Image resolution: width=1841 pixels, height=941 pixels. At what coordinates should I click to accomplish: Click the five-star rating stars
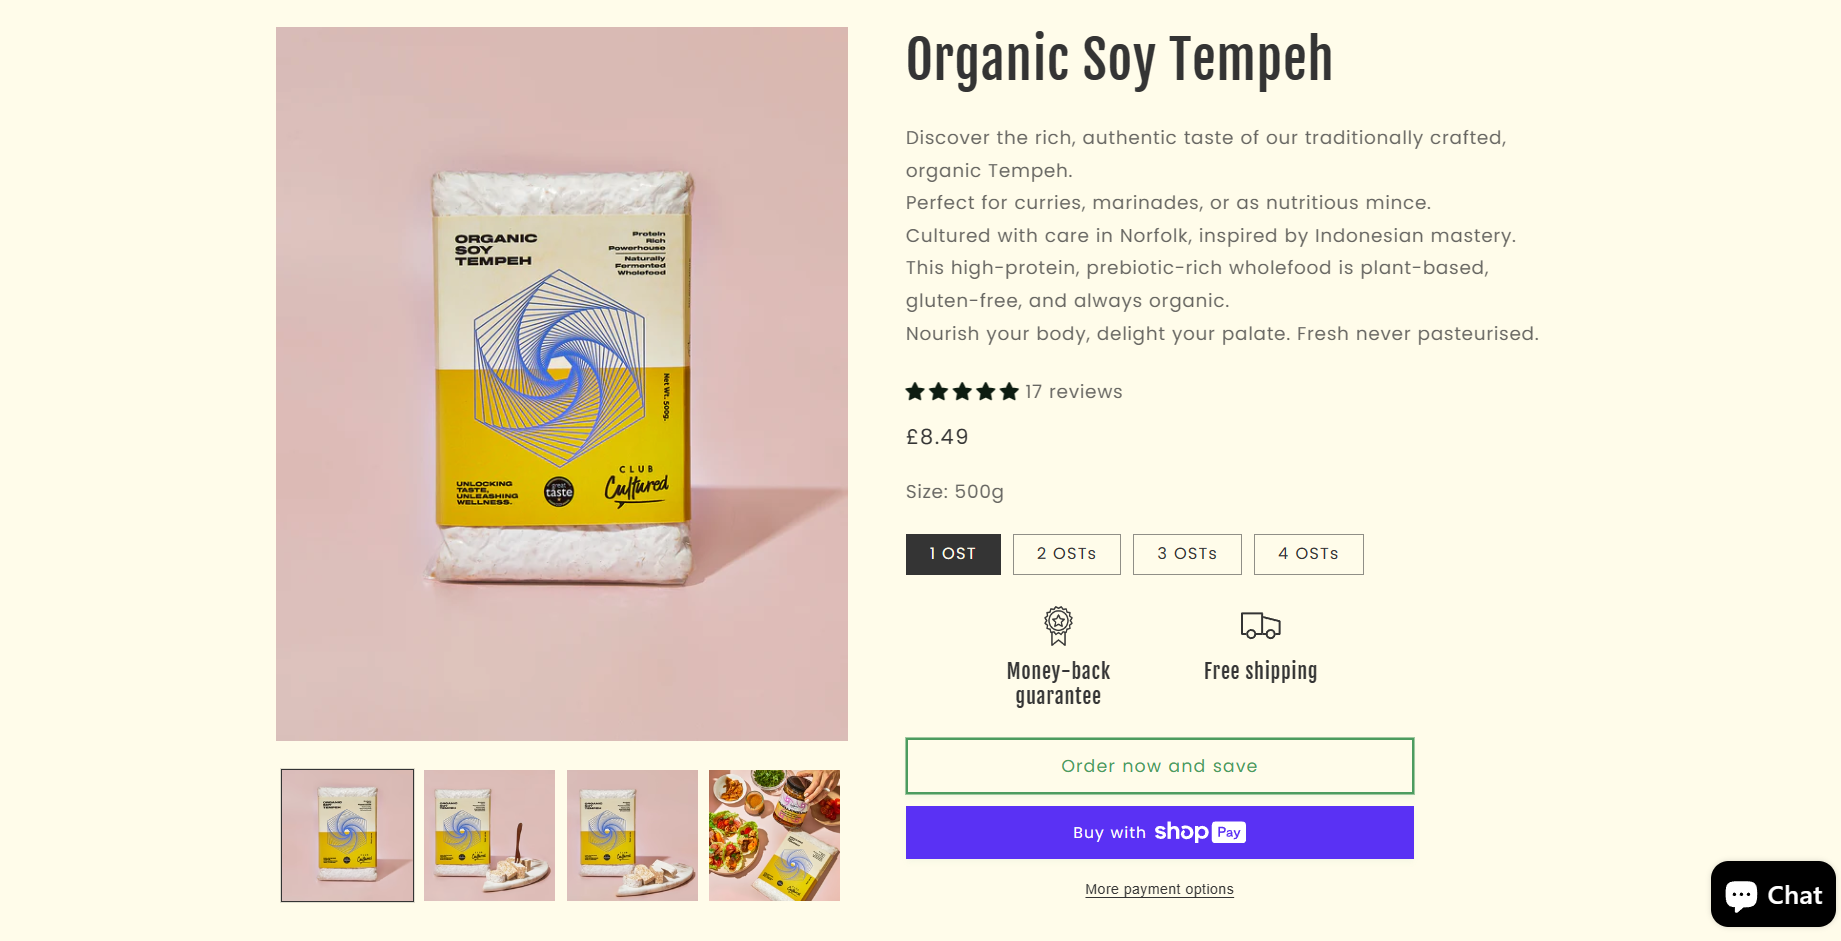coord(962,392)
